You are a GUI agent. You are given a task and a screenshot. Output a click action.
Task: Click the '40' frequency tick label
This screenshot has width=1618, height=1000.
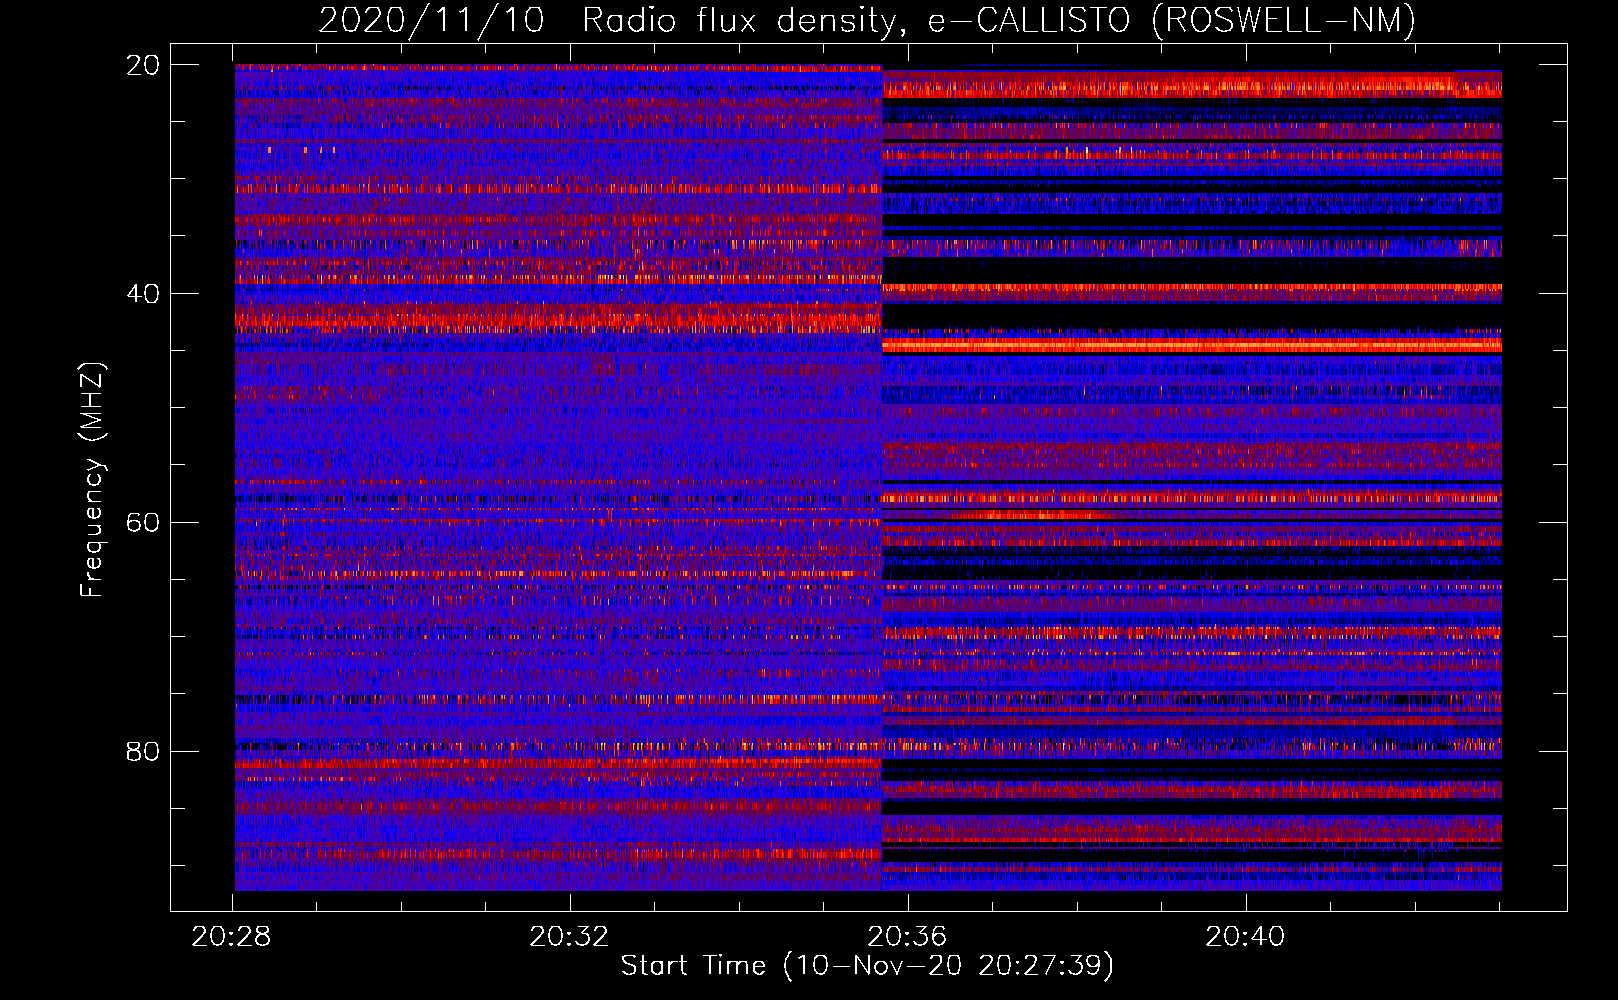(x=142, y=294)
